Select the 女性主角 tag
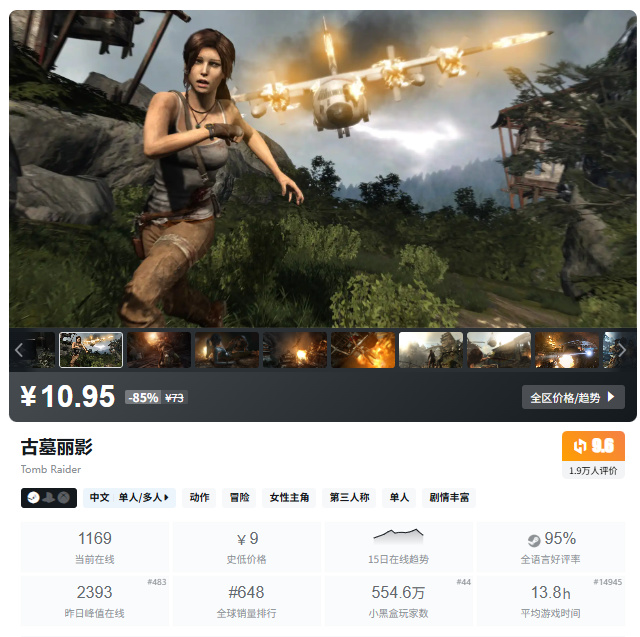The height and width of the screenshot is (637, 640). [x=289, y=497]
